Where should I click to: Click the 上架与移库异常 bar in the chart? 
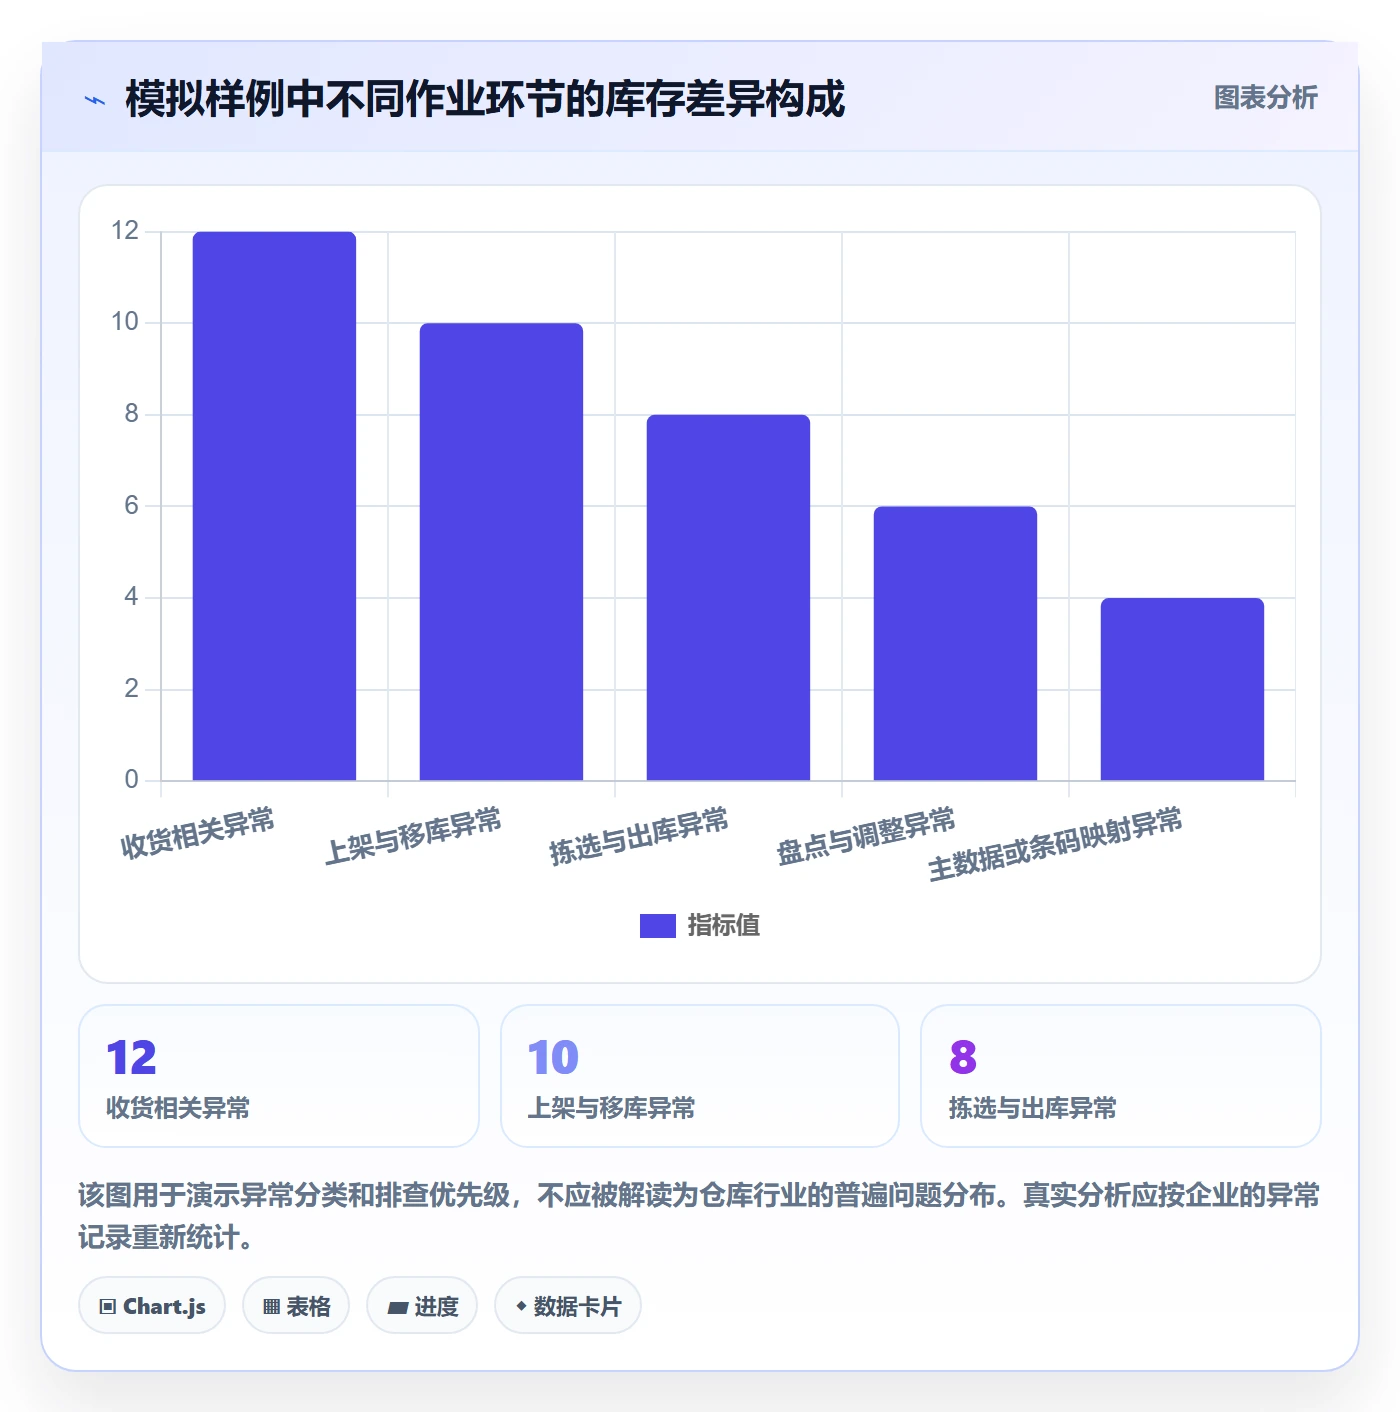[x=501, y=552]
